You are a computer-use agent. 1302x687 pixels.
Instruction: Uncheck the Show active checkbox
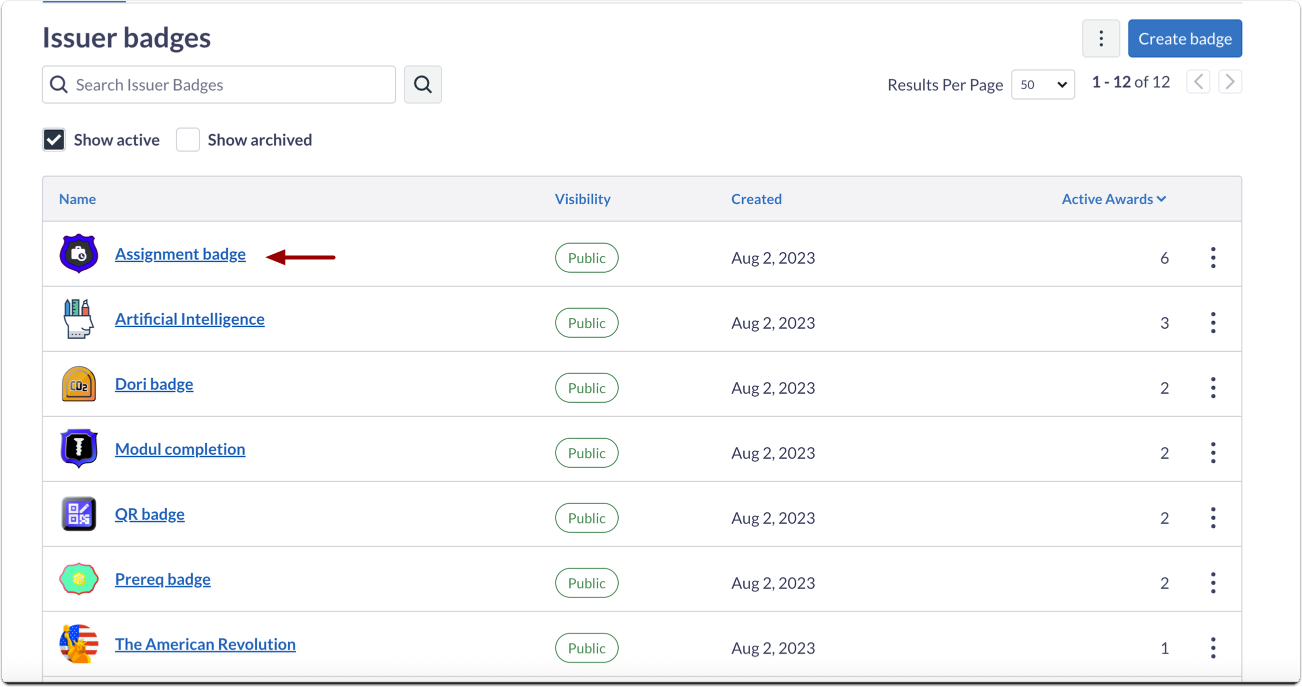click(54, 140)
